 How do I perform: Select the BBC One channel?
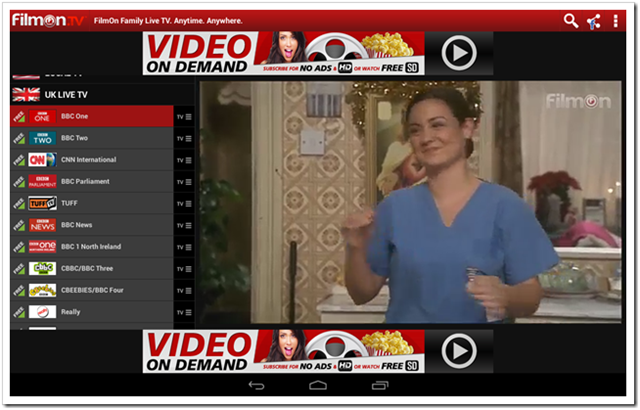(x=92, y=116)
